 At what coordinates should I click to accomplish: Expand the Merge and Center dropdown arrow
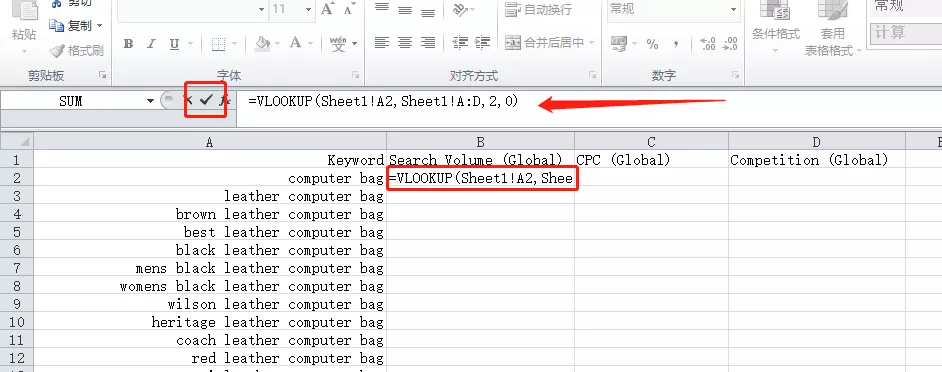pos(592,43)
